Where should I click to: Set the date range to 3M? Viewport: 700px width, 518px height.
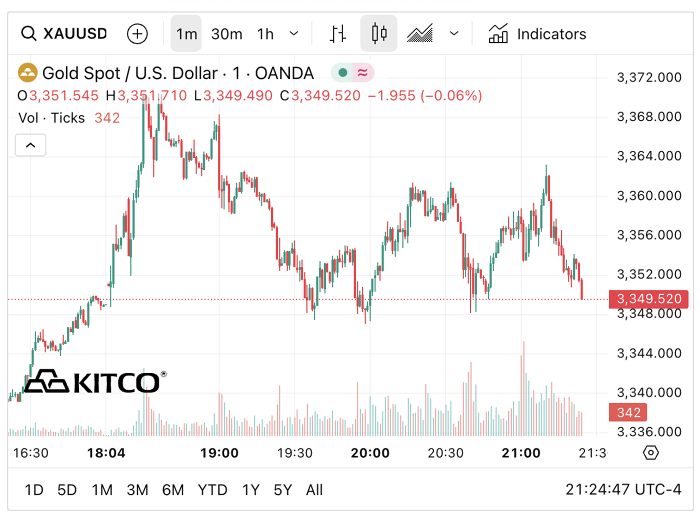pyautogui.click(x=138, y=490)
